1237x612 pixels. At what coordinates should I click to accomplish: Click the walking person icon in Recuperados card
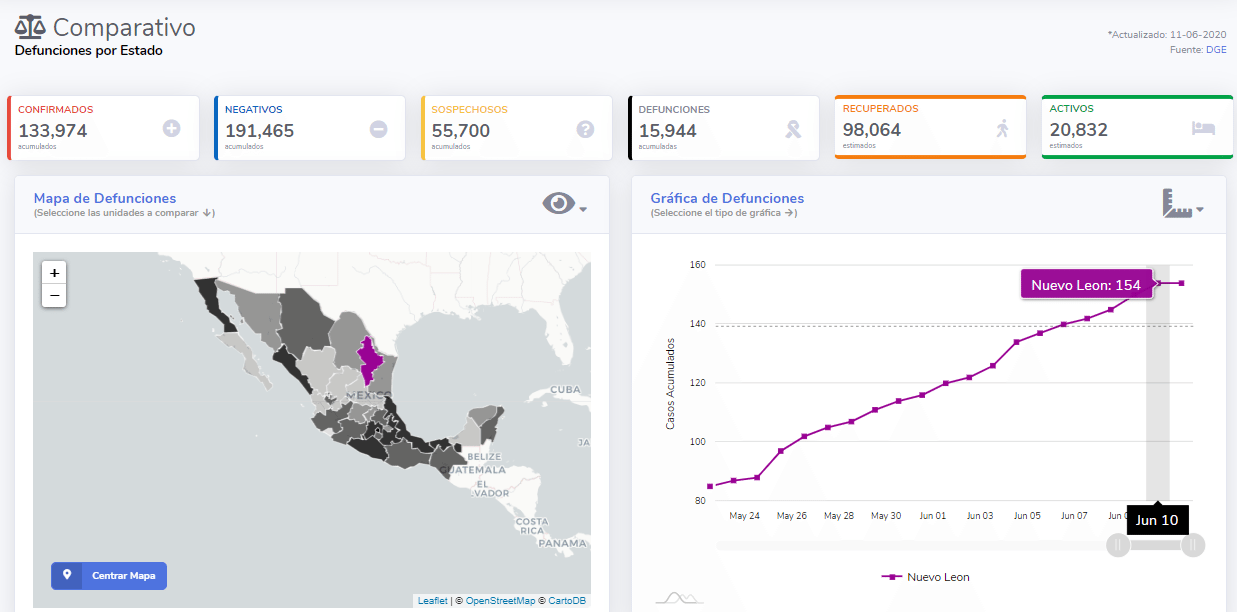point(1003,128)
